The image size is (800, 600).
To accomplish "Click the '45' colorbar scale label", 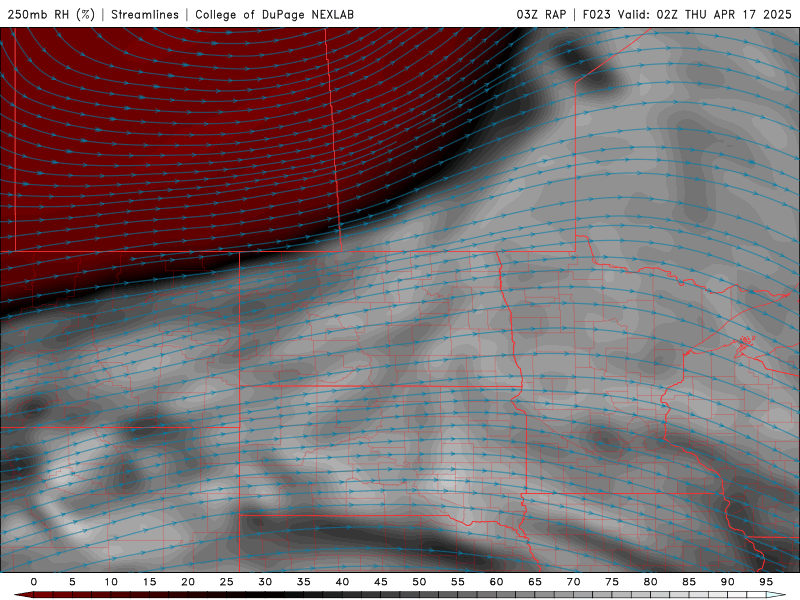I will 381,582.
